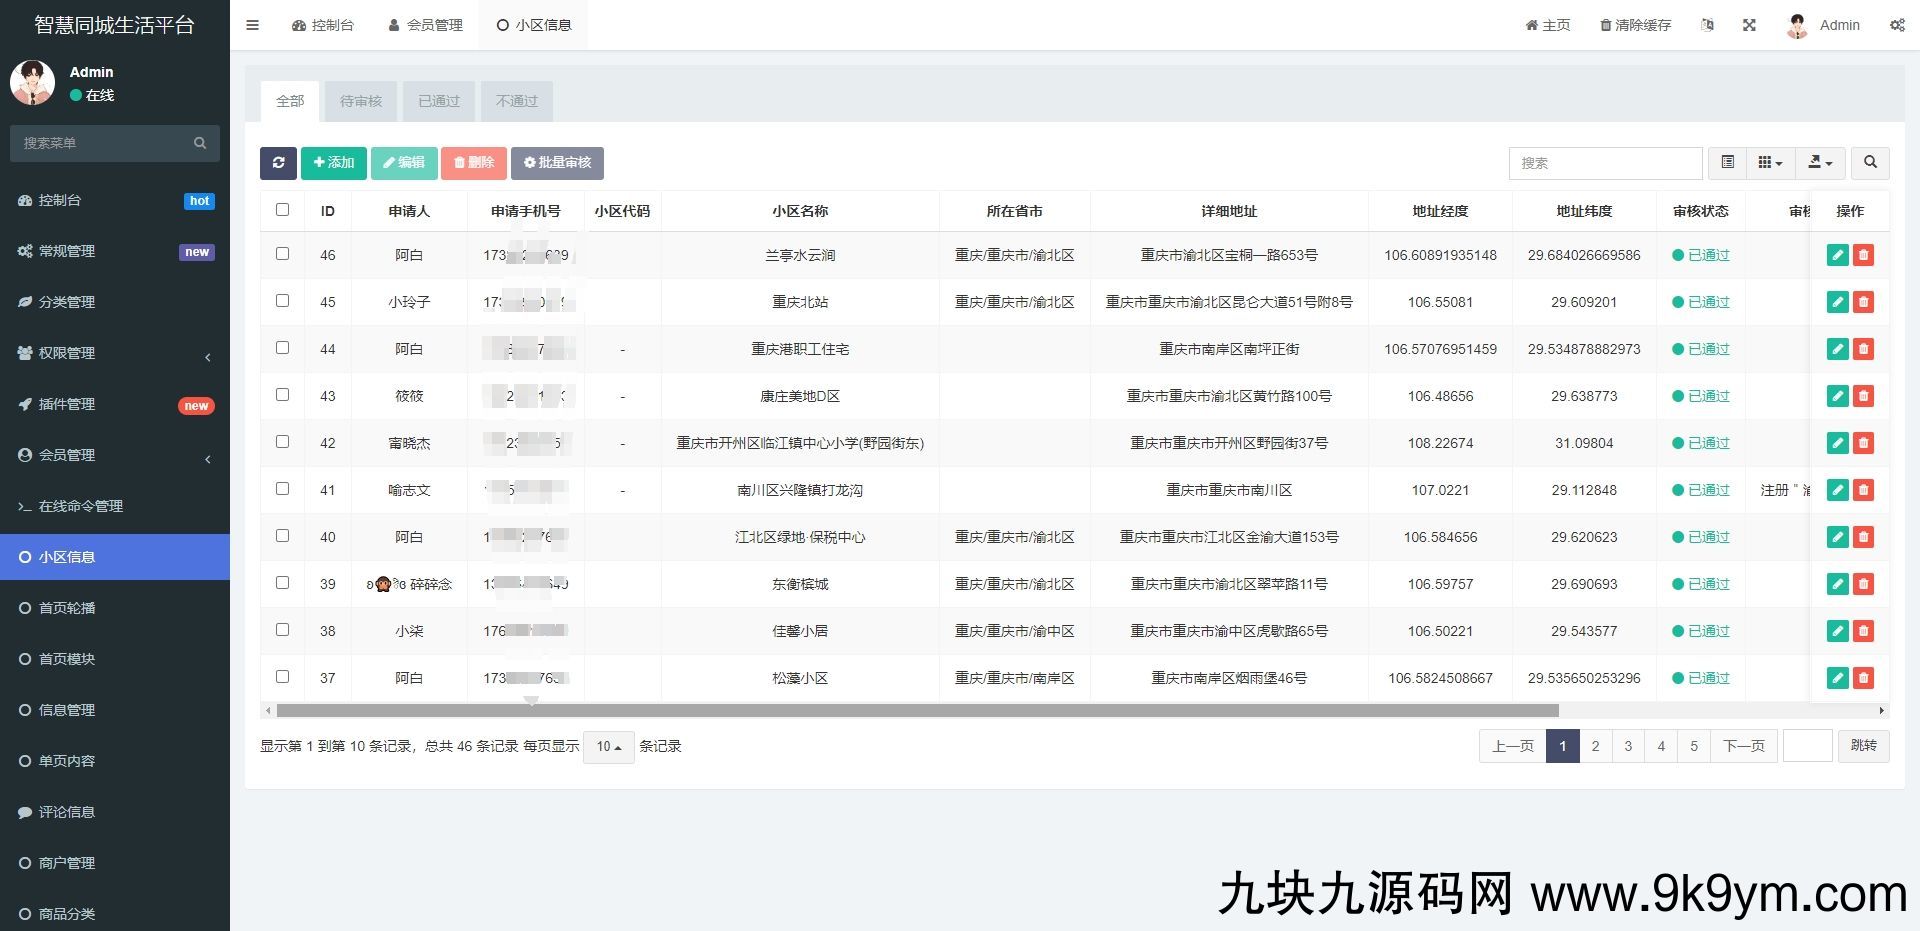
Task: Click the settings gears icon at top right
Action: (1896, 25)
